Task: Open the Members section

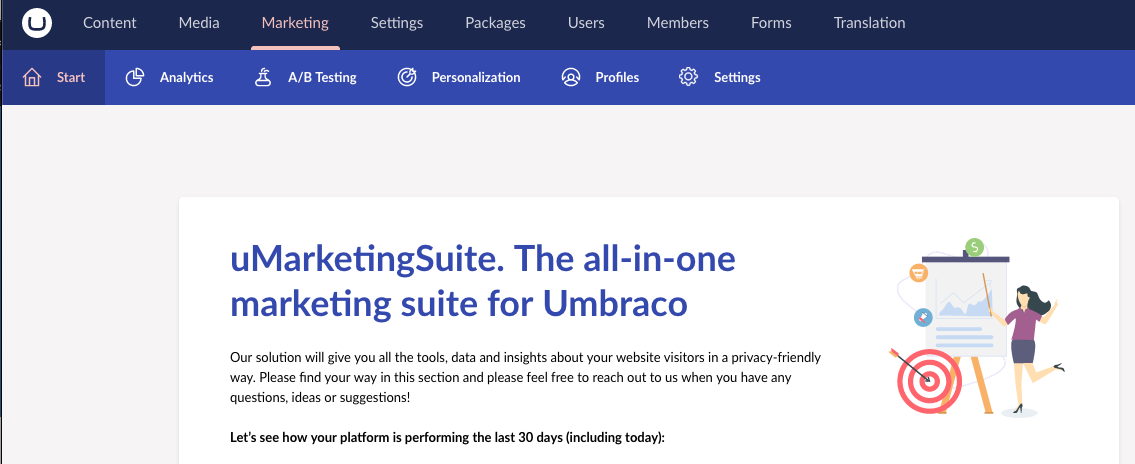Action: click(678, 23)
